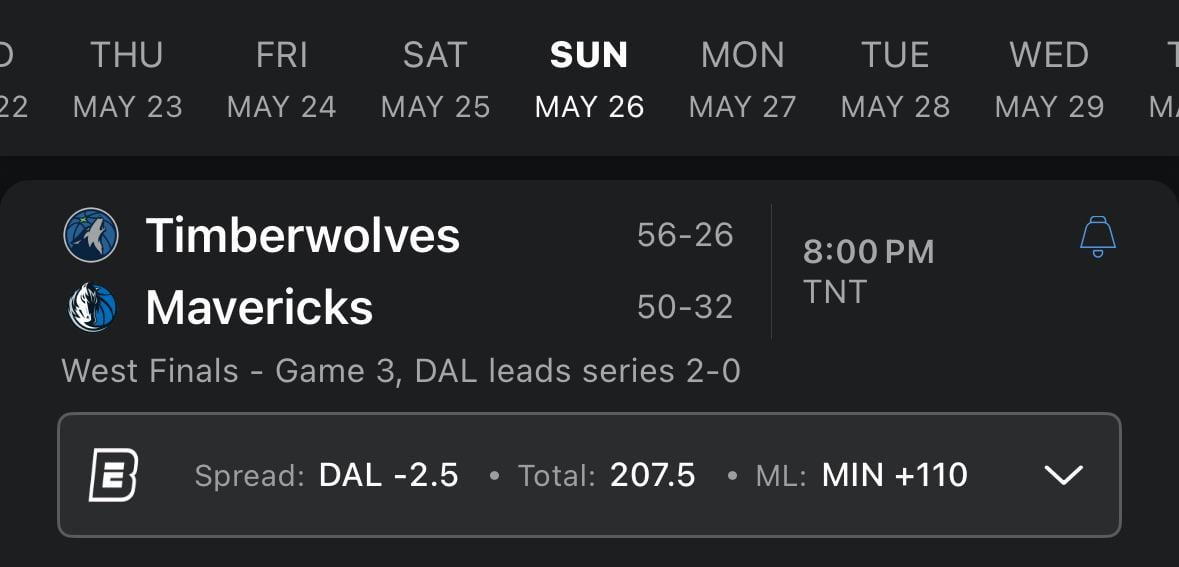Select the MIN +110 moneyline
Viewport: 1179px width, 567px height.
pos(894,475)
